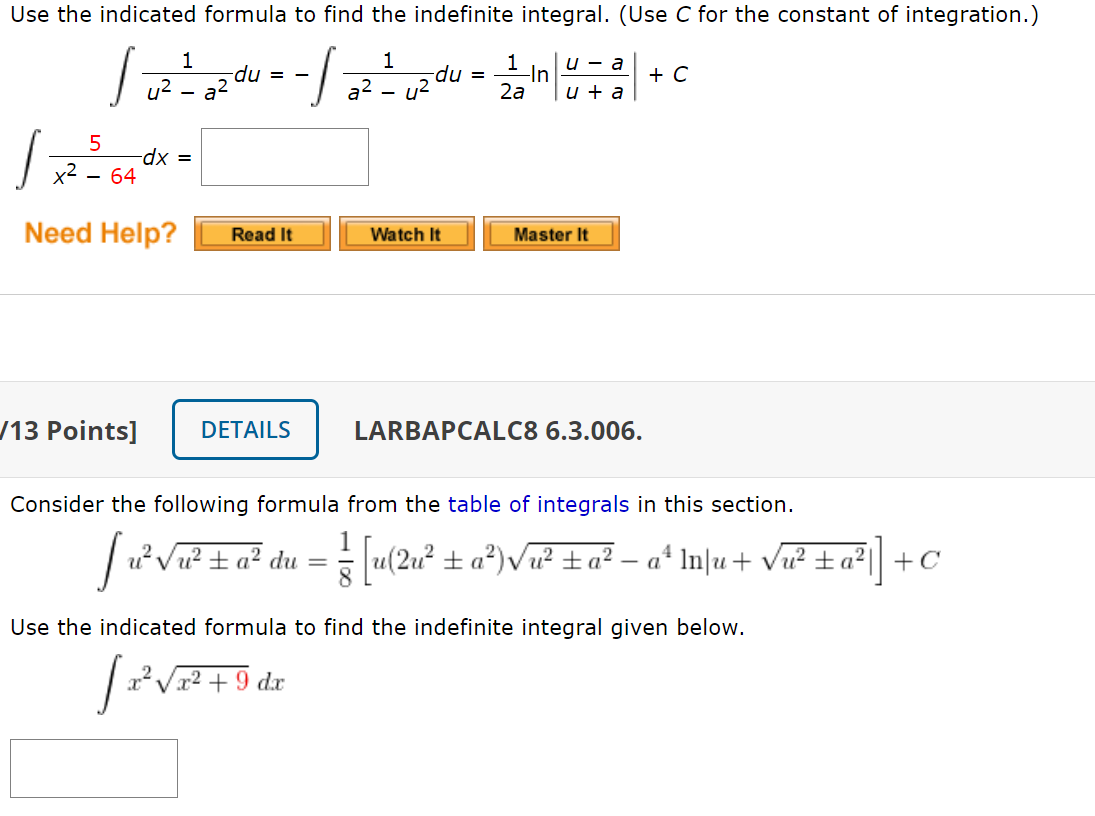This screenshot has width=1095, height=816.
Task: Launch the Master It practice exercise
Action: 551,233
